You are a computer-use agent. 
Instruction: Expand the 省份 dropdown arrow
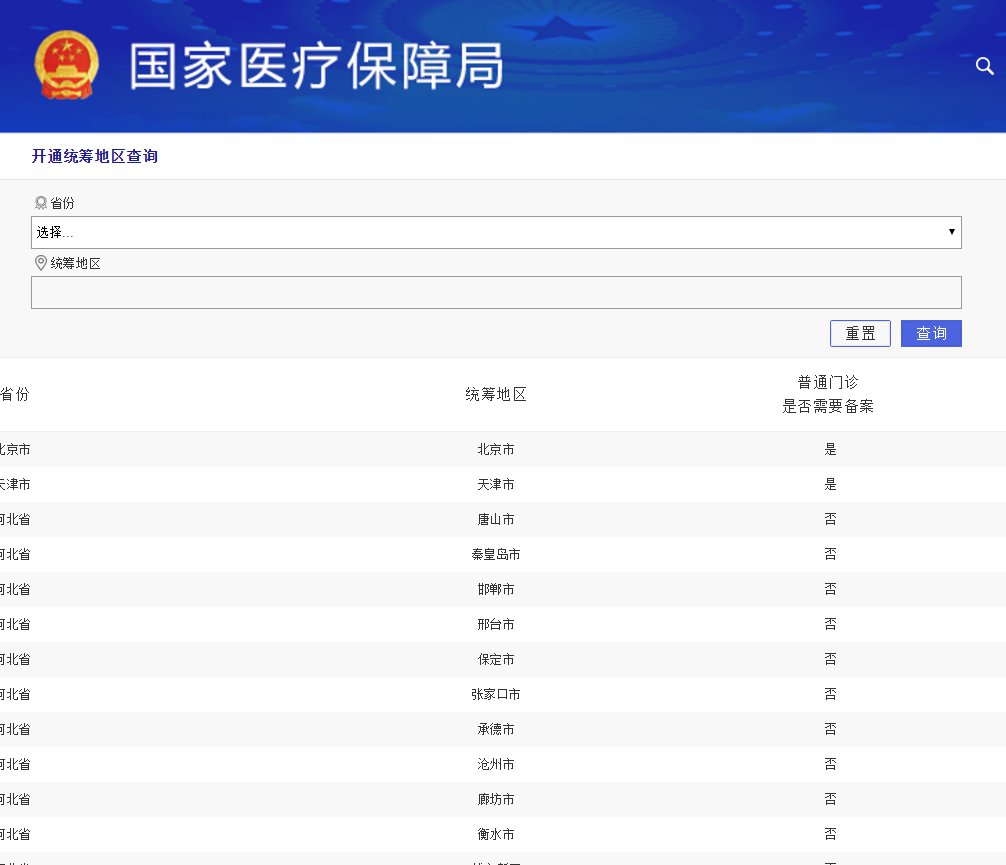(951, 232)
